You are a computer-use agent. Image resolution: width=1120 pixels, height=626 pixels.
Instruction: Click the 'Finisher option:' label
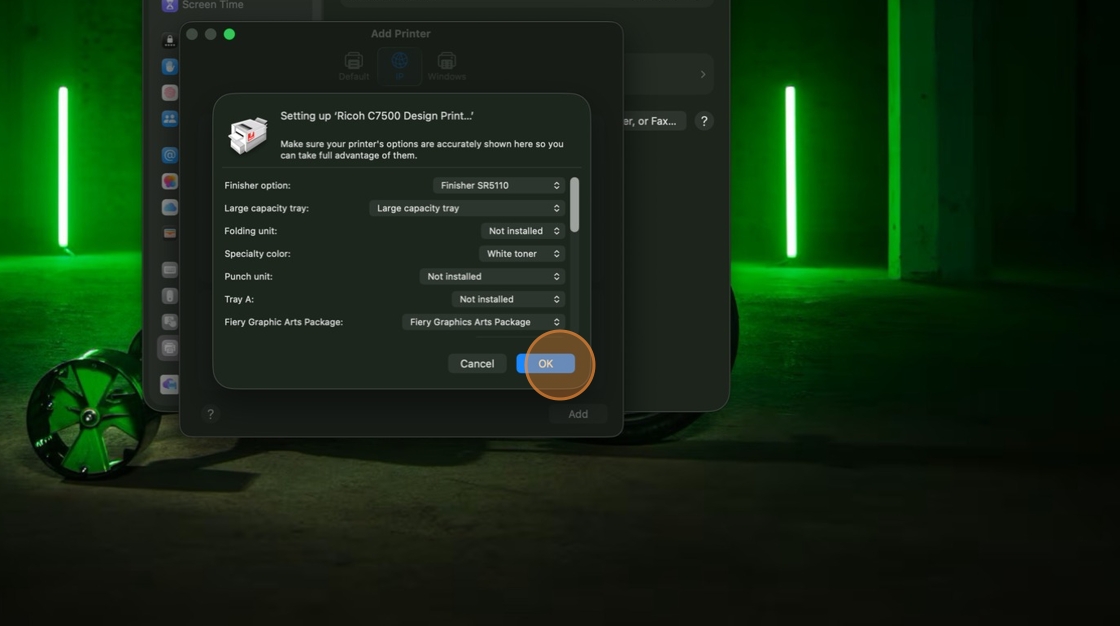257,185
